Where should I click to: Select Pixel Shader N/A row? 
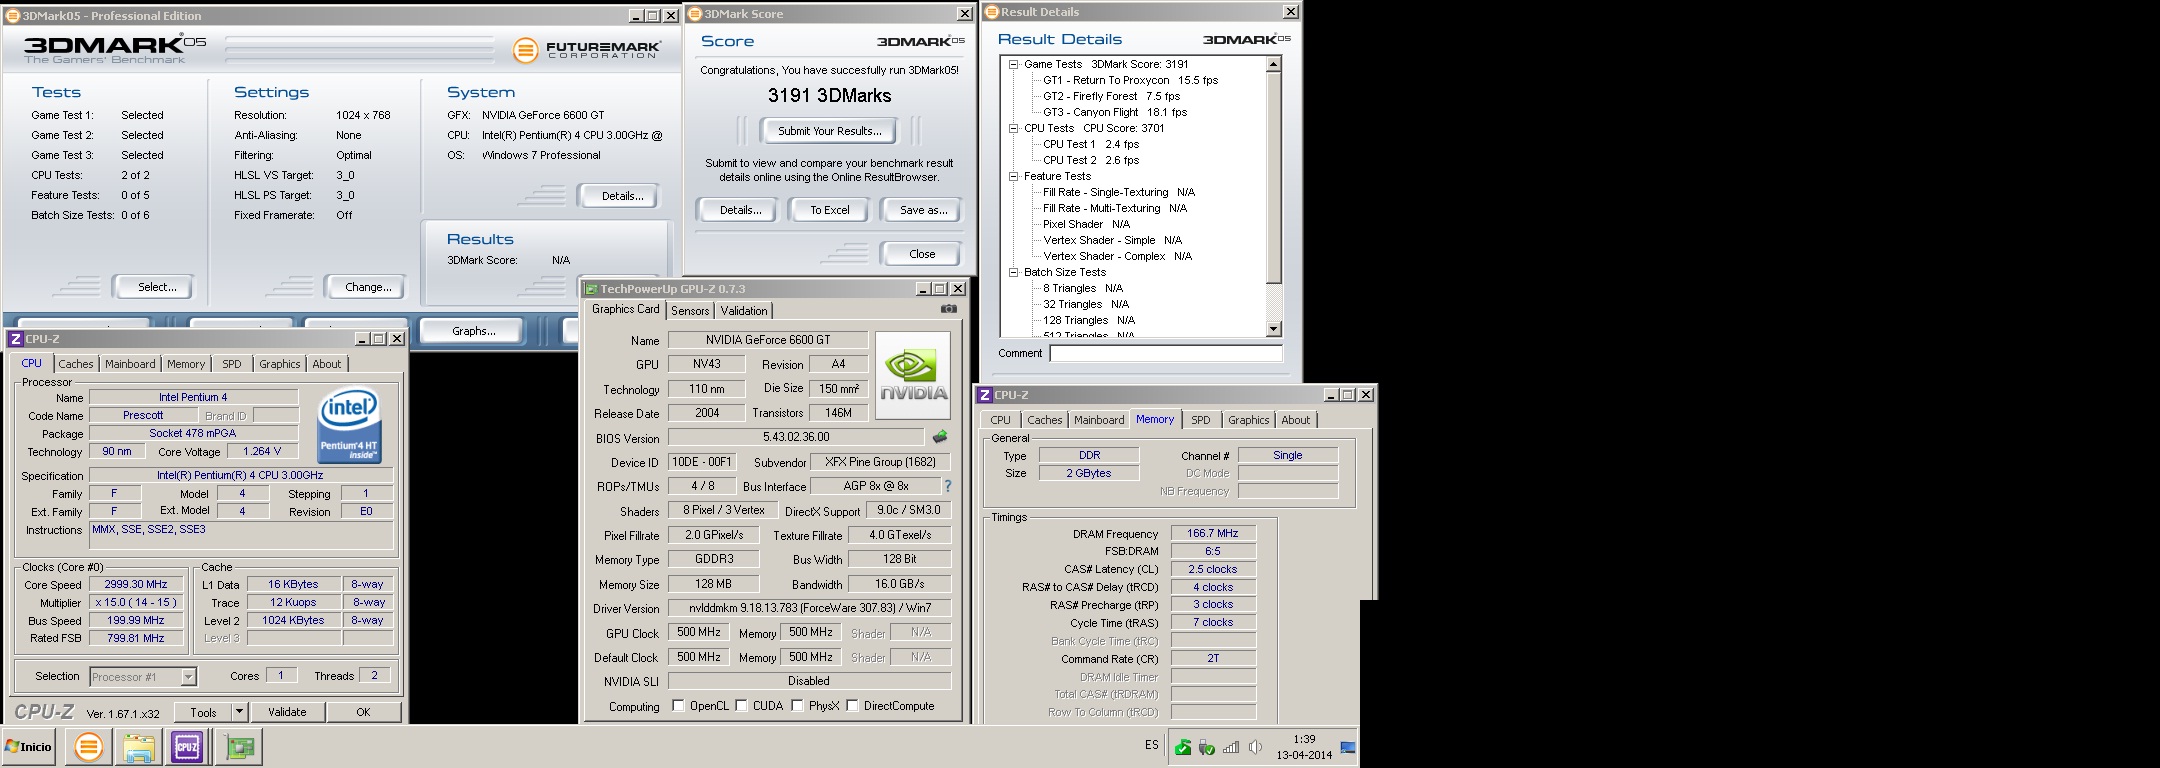point(1086,224)
